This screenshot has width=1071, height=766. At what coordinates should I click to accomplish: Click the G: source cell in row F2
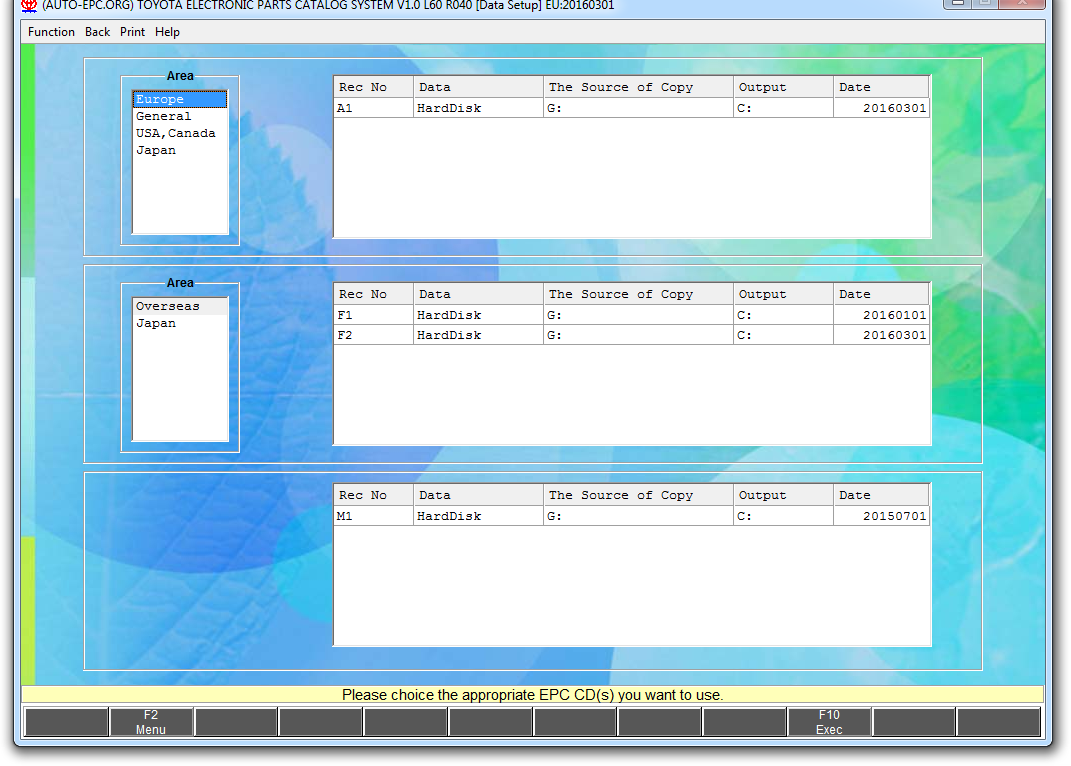coord(639,335)
